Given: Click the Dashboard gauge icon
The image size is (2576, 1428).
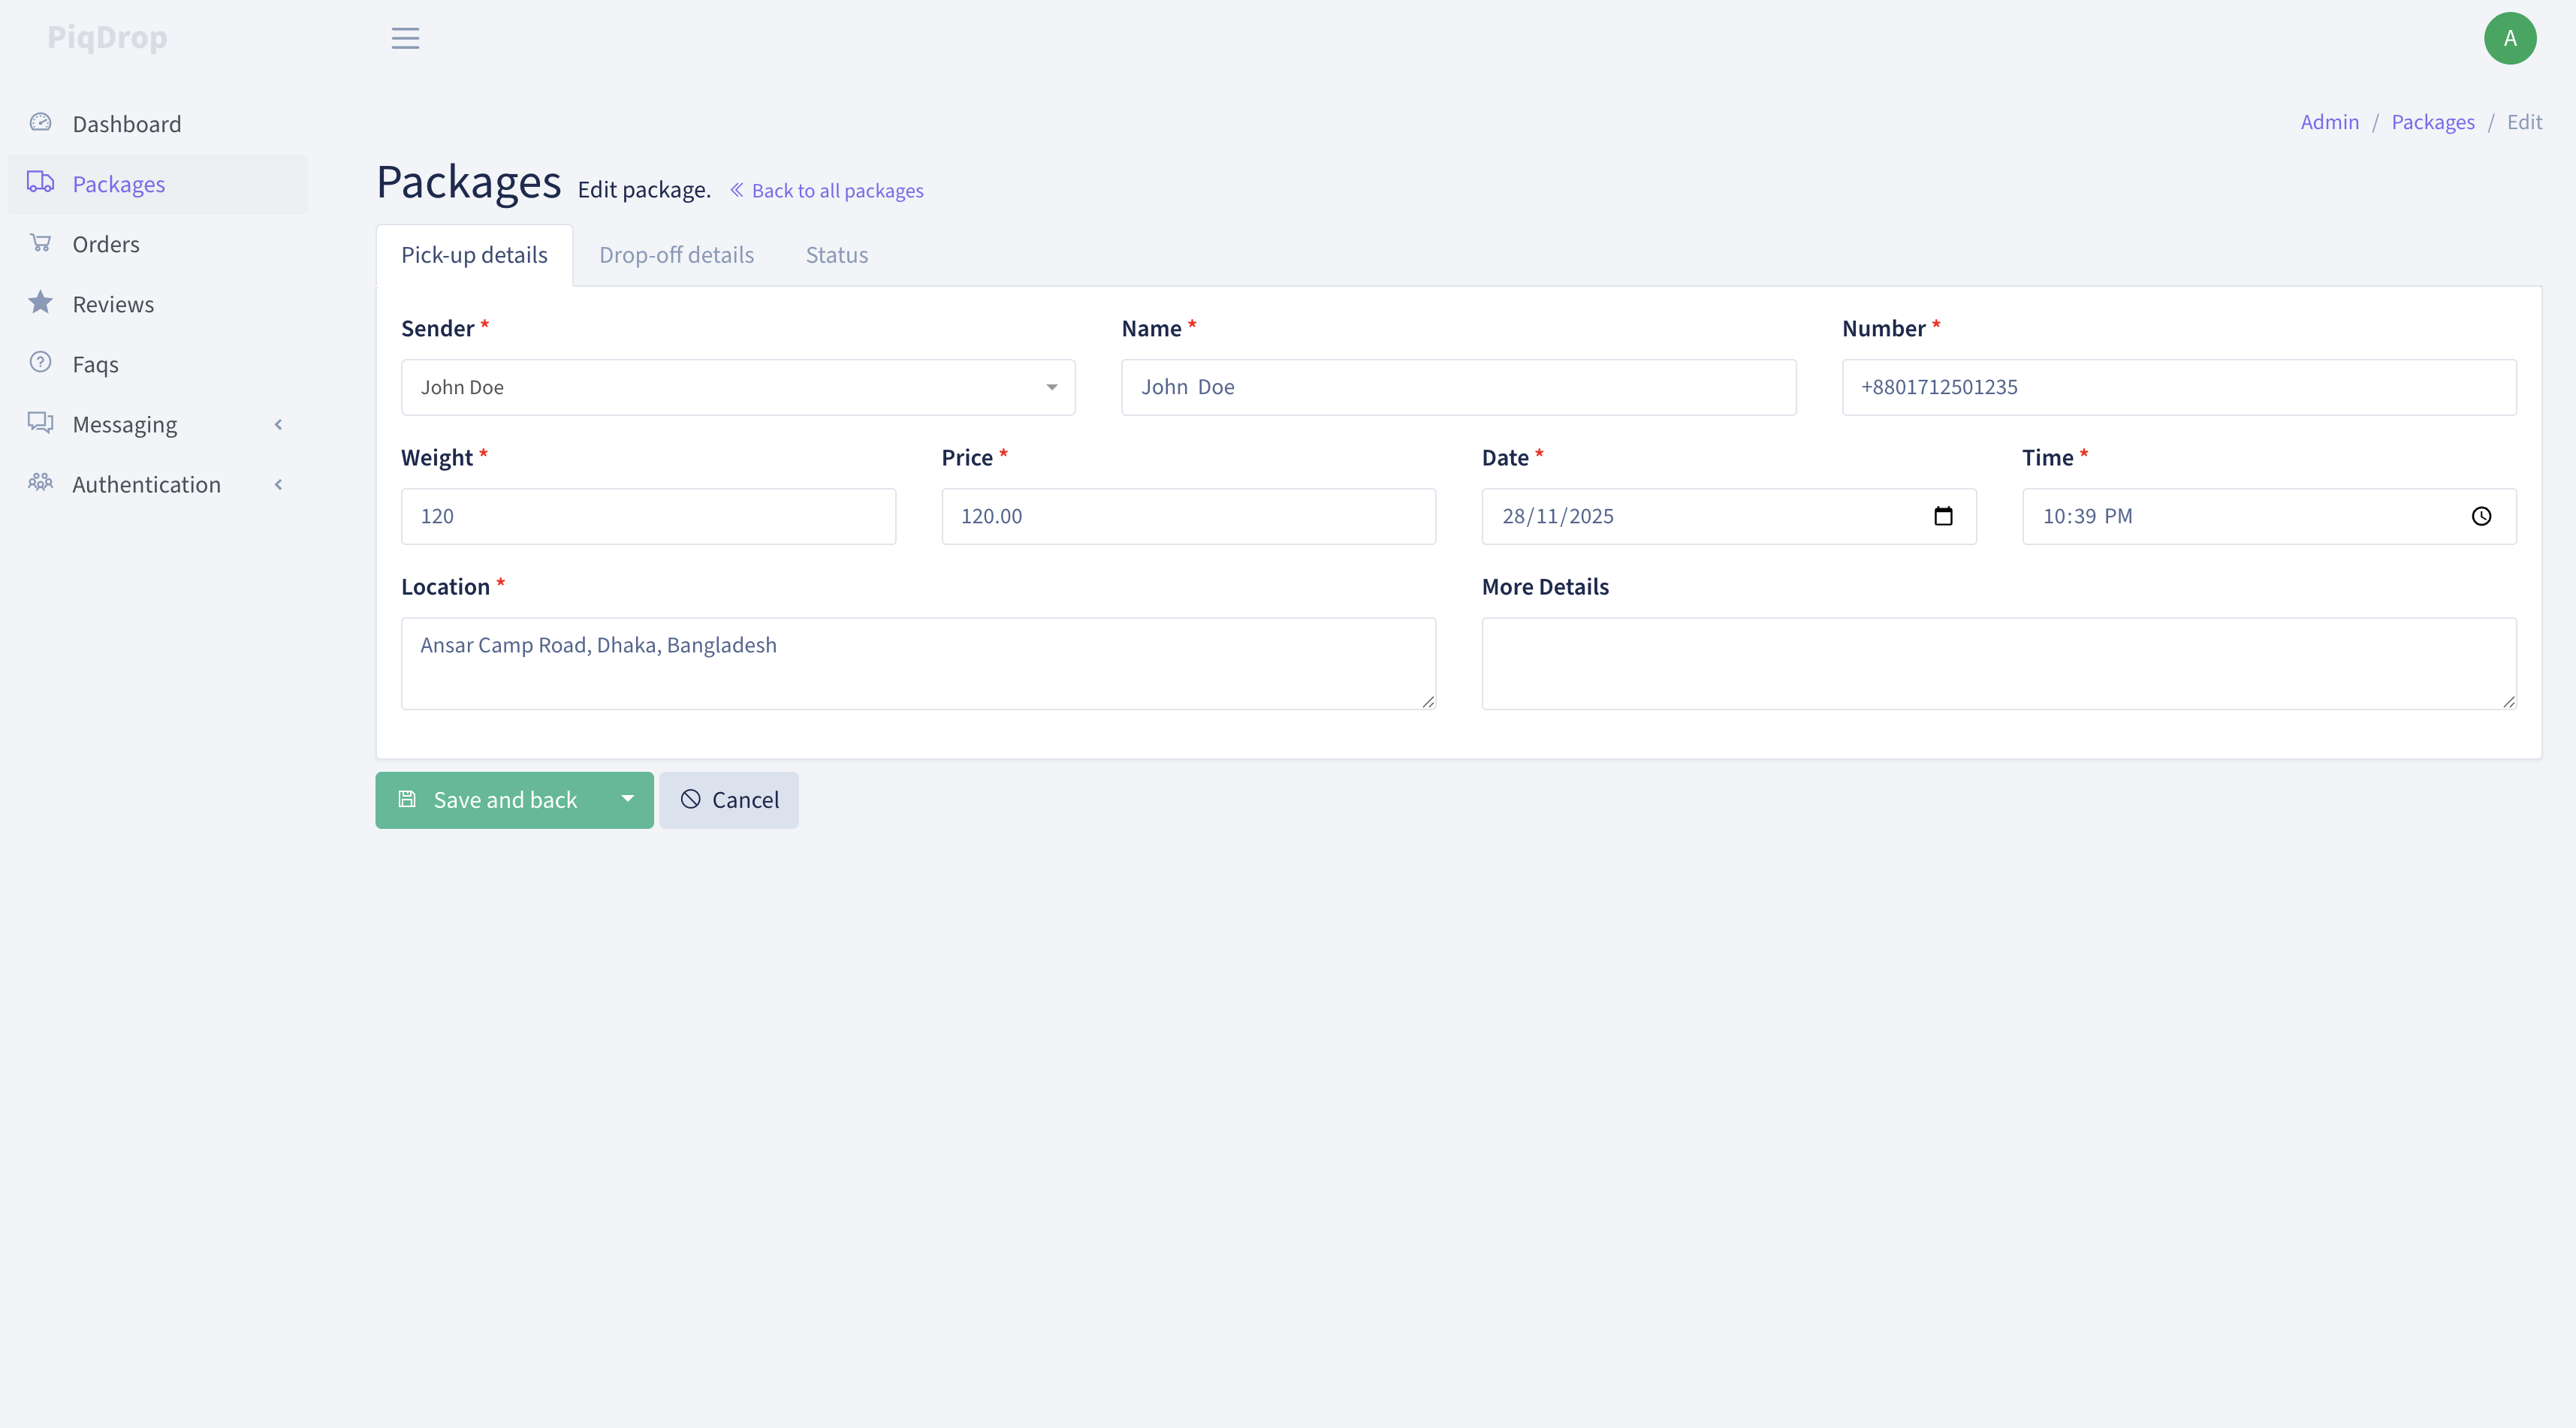Looking at the screenshot, I should (40, 123).
